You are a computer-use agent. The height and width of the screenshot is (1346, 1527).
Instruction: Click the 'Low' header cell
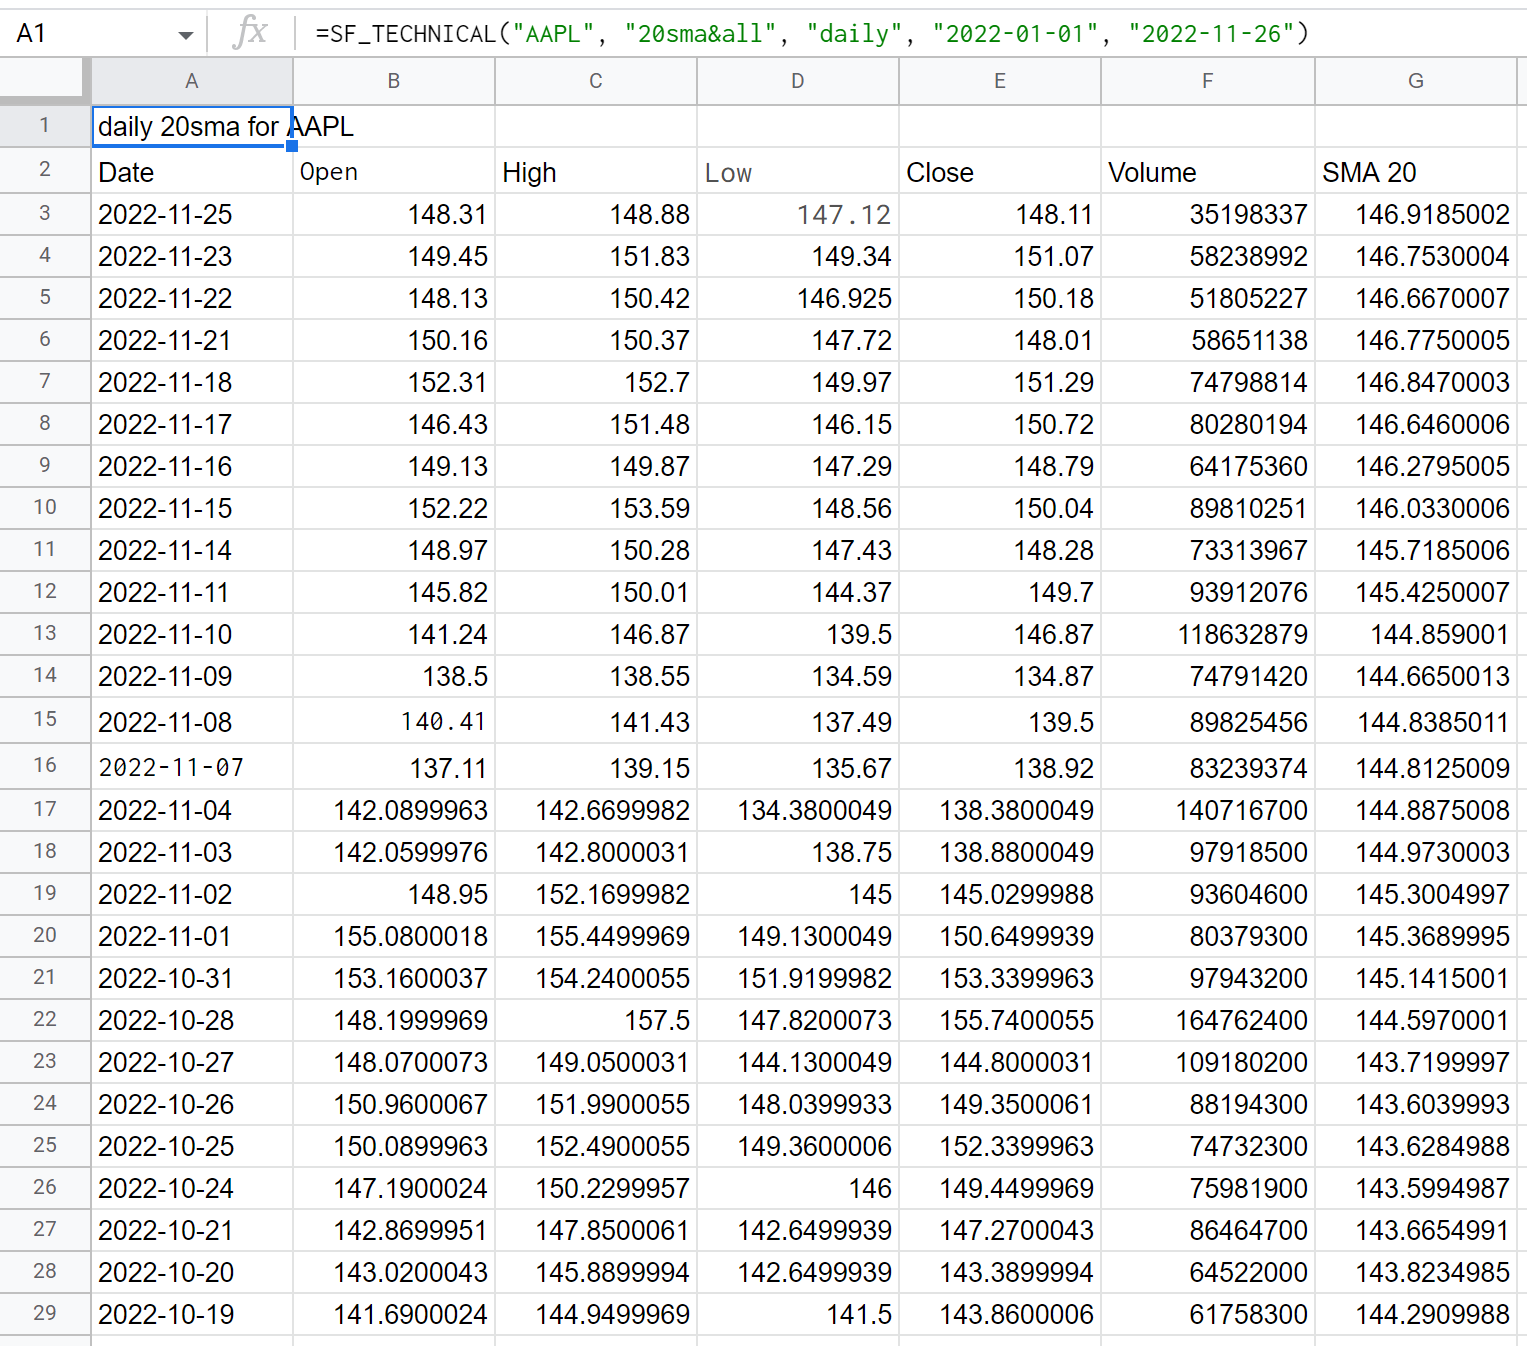(x=798, y=172)
